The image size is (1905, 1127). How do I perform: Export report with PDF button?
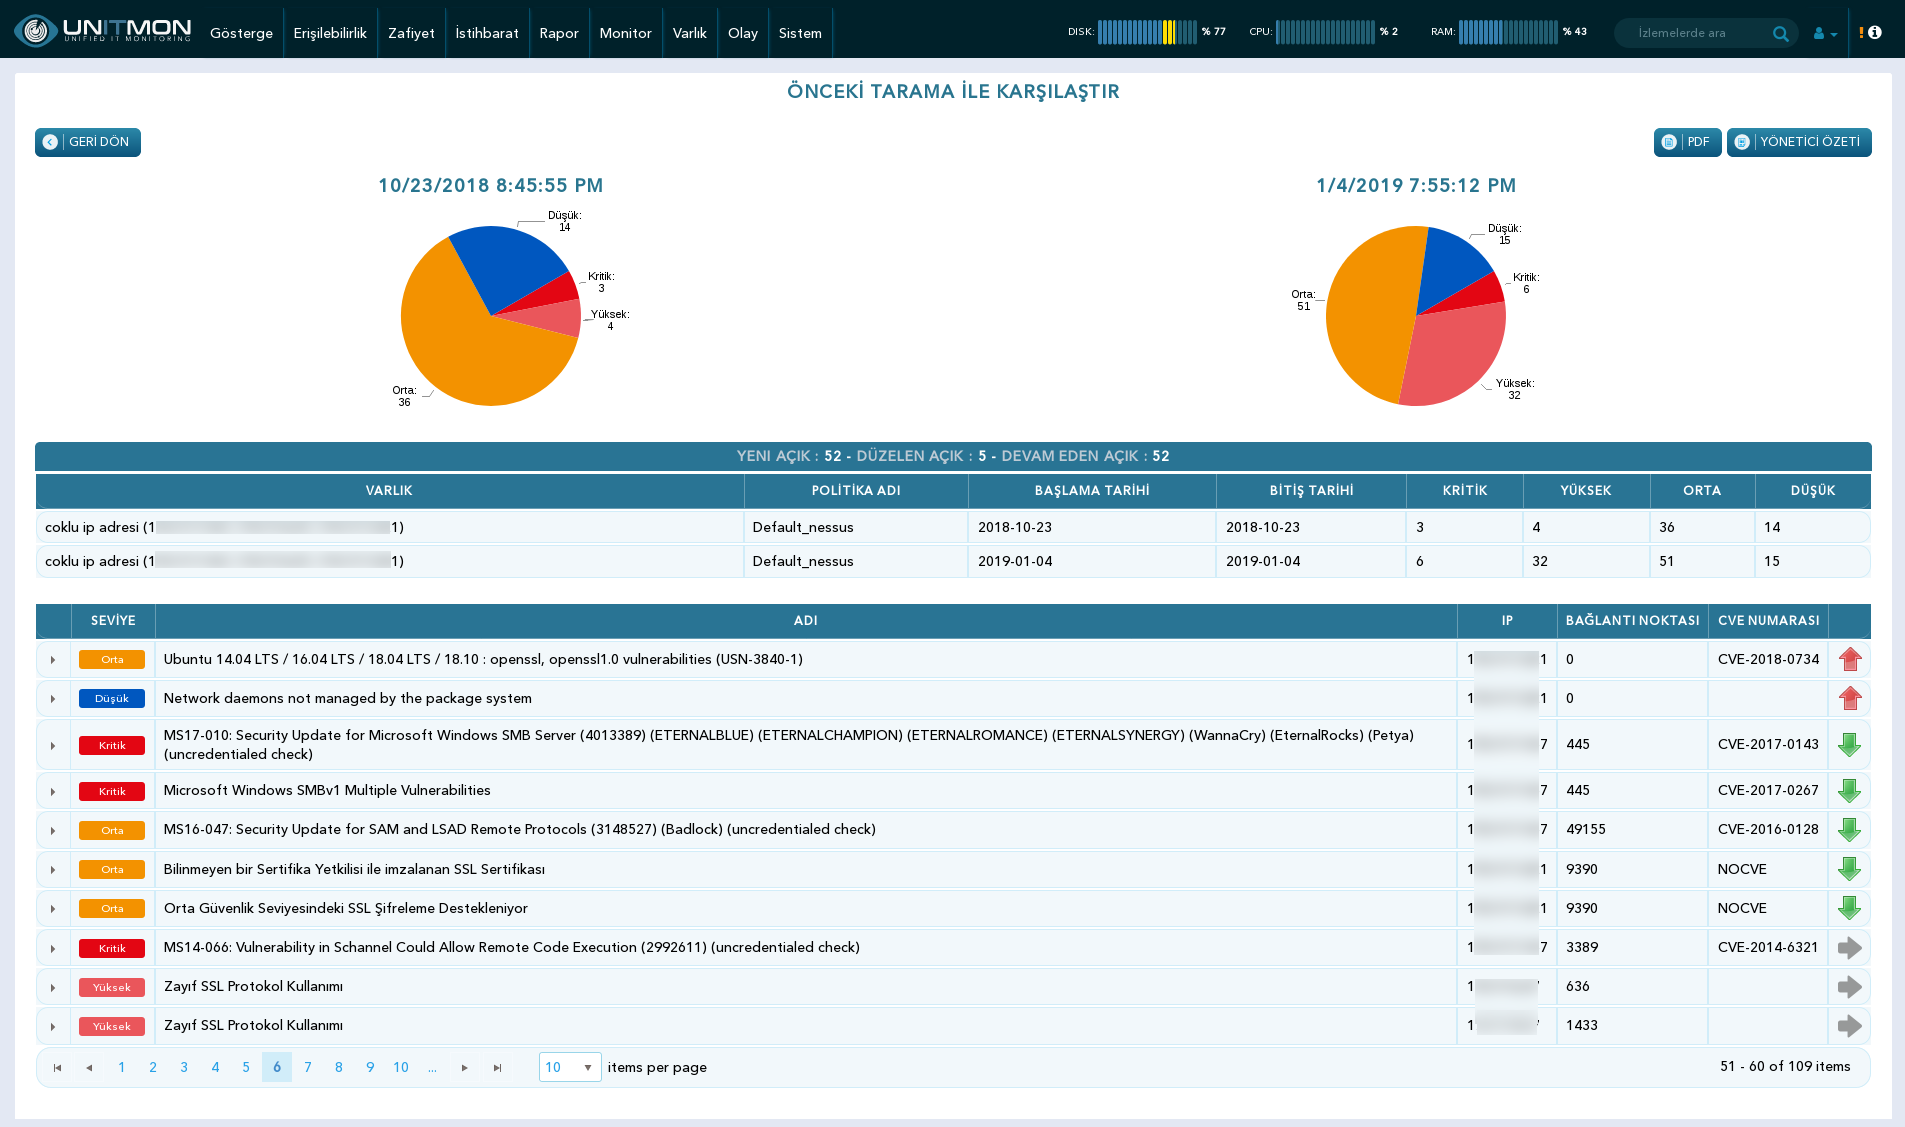point(1687,142)
